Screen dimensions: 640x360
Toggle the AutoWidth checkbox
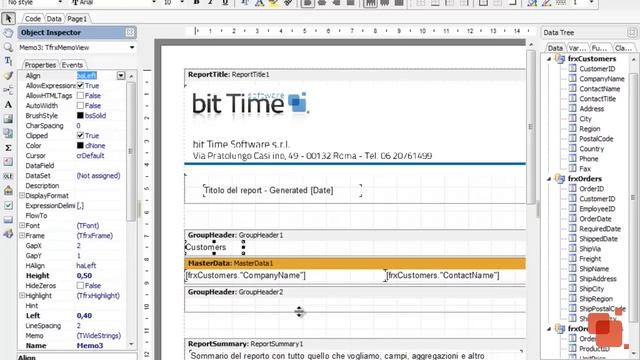tap(80, 106)
